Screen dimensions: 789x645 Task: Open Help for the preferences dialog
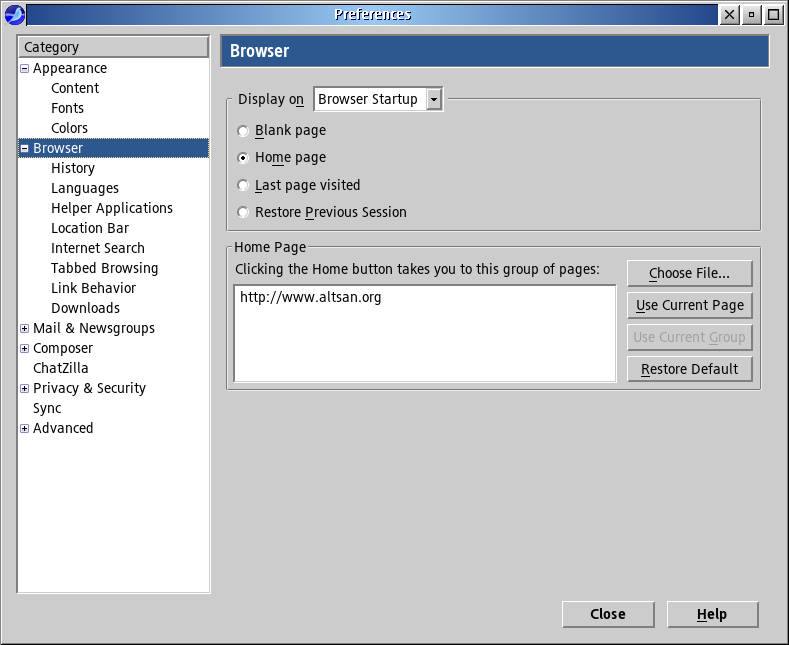[712, 614]
